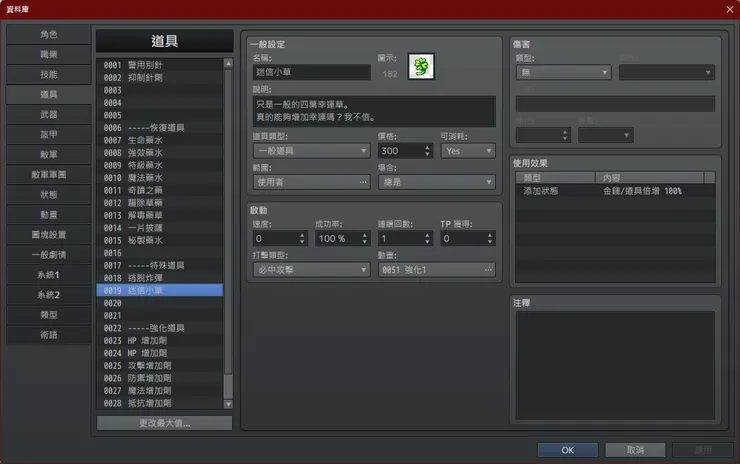Open the 角色 tab

[x=49, y=34]
